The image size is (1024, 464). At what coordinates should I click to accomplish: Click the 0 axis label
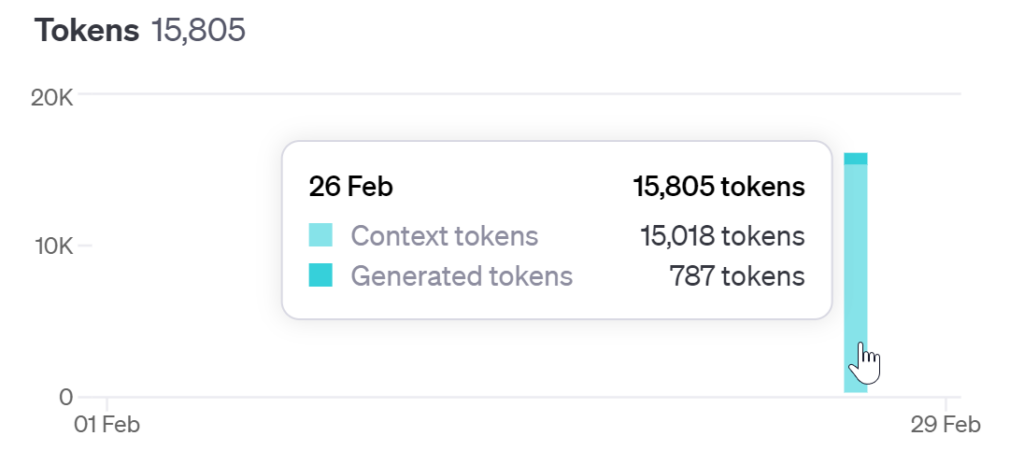click(65, 397)
